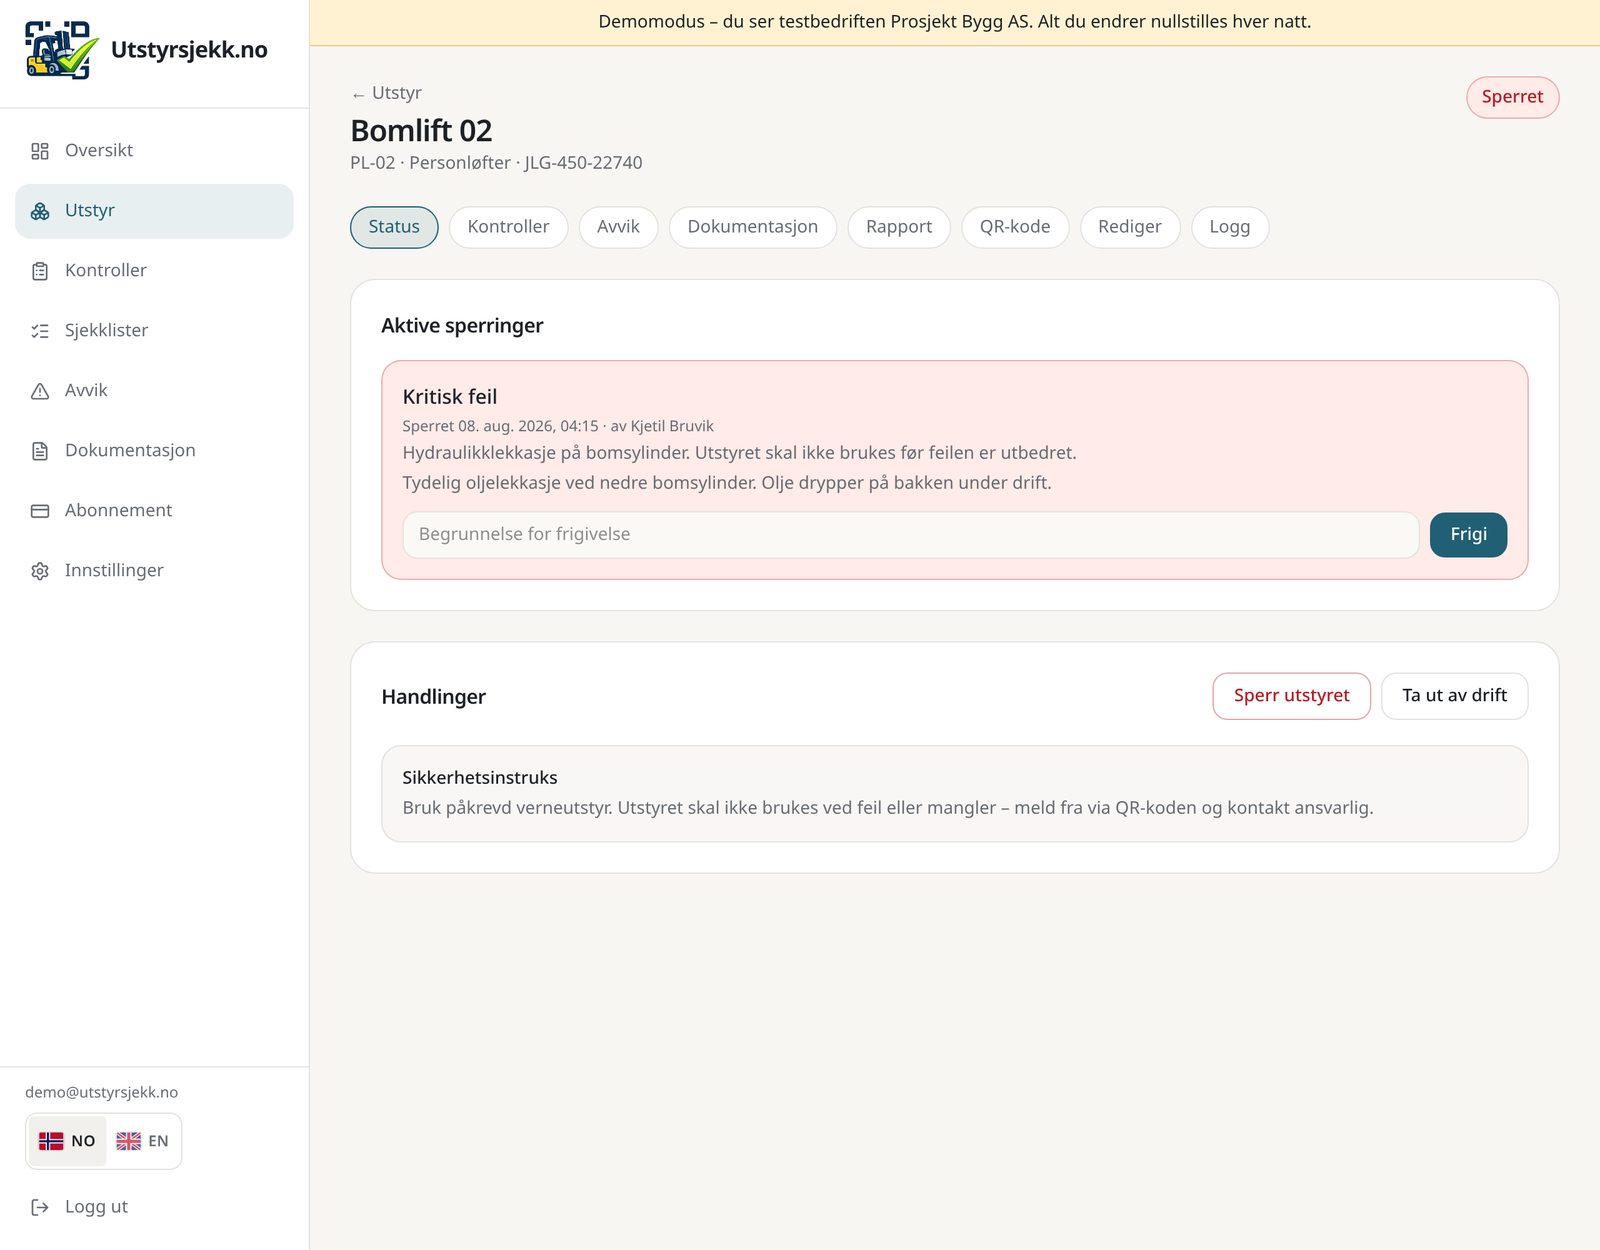Click the Demomodus banner text
This screenshot has height=1250, width=1600.
coord(955,22)
